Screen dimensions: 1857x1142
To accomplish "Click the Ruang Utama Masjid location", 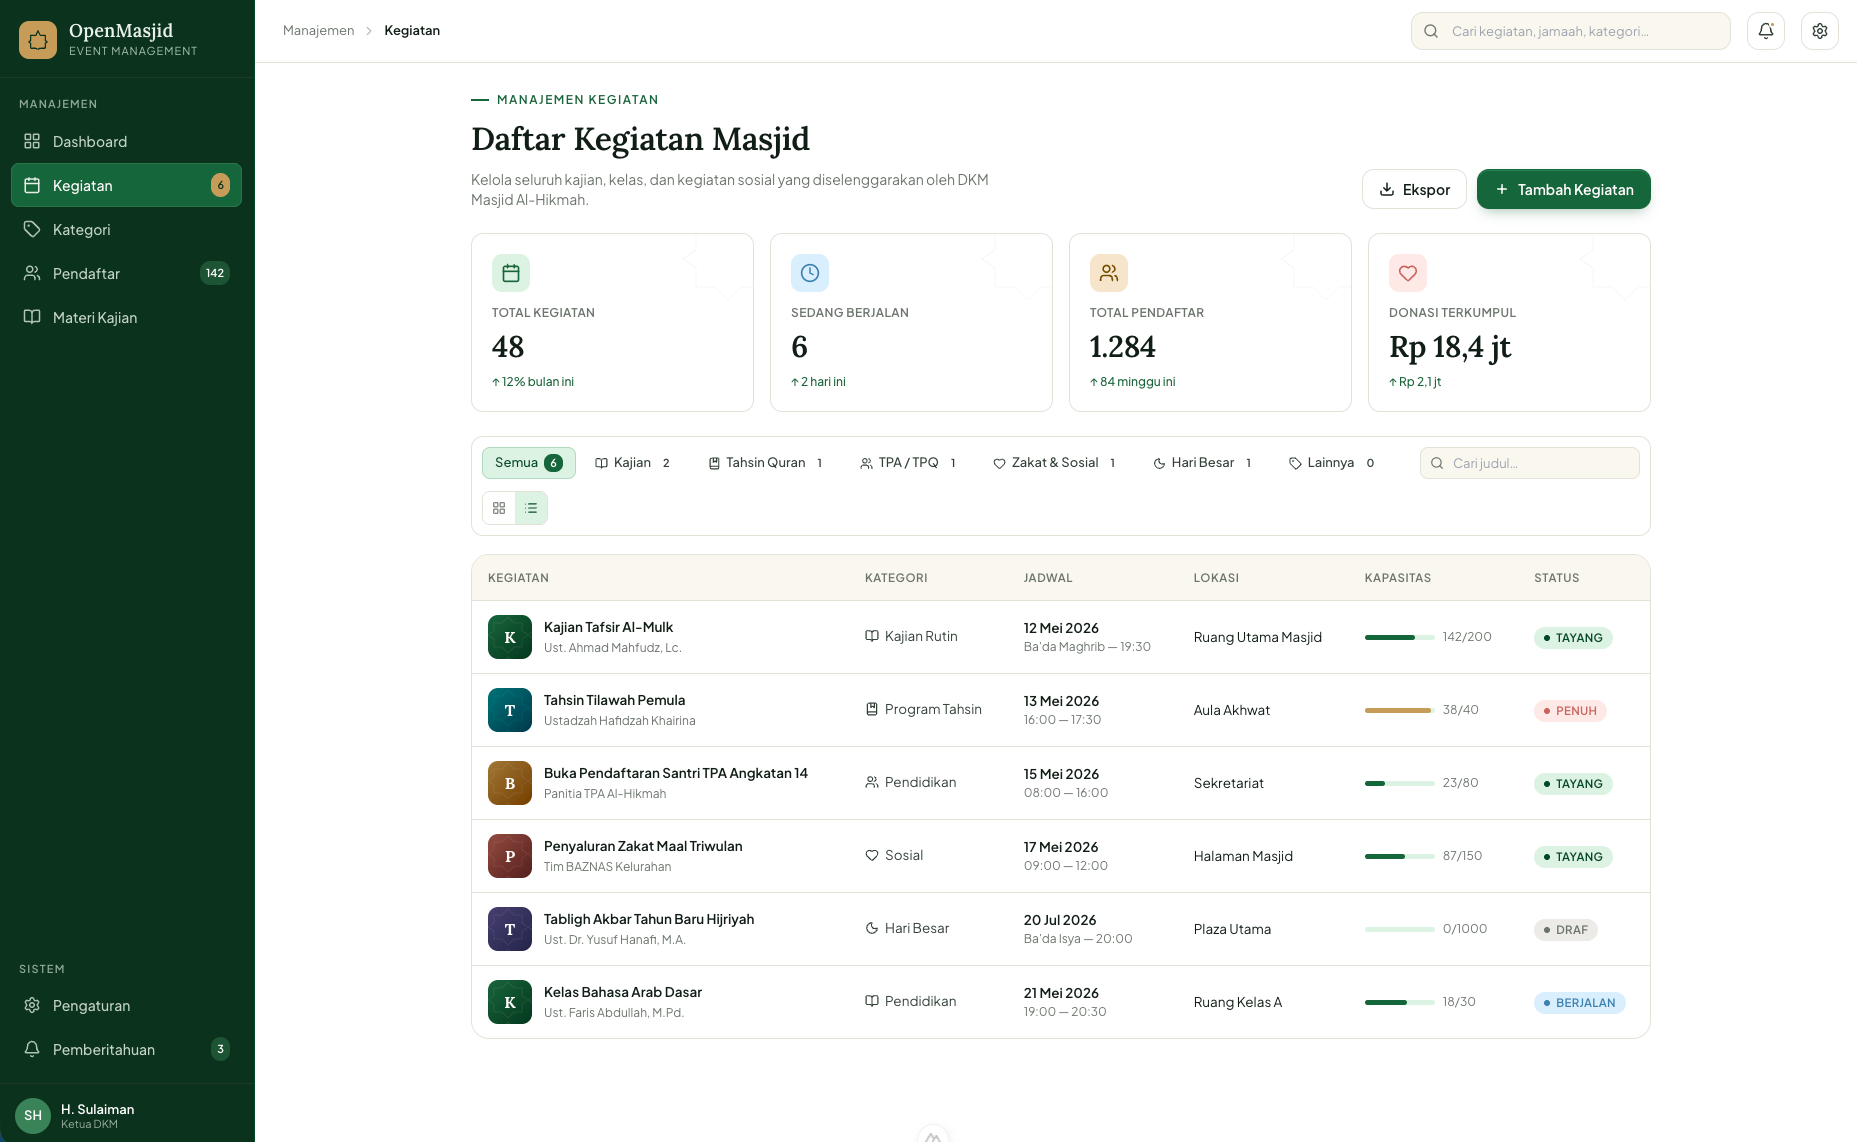I will pos(1258,637).
